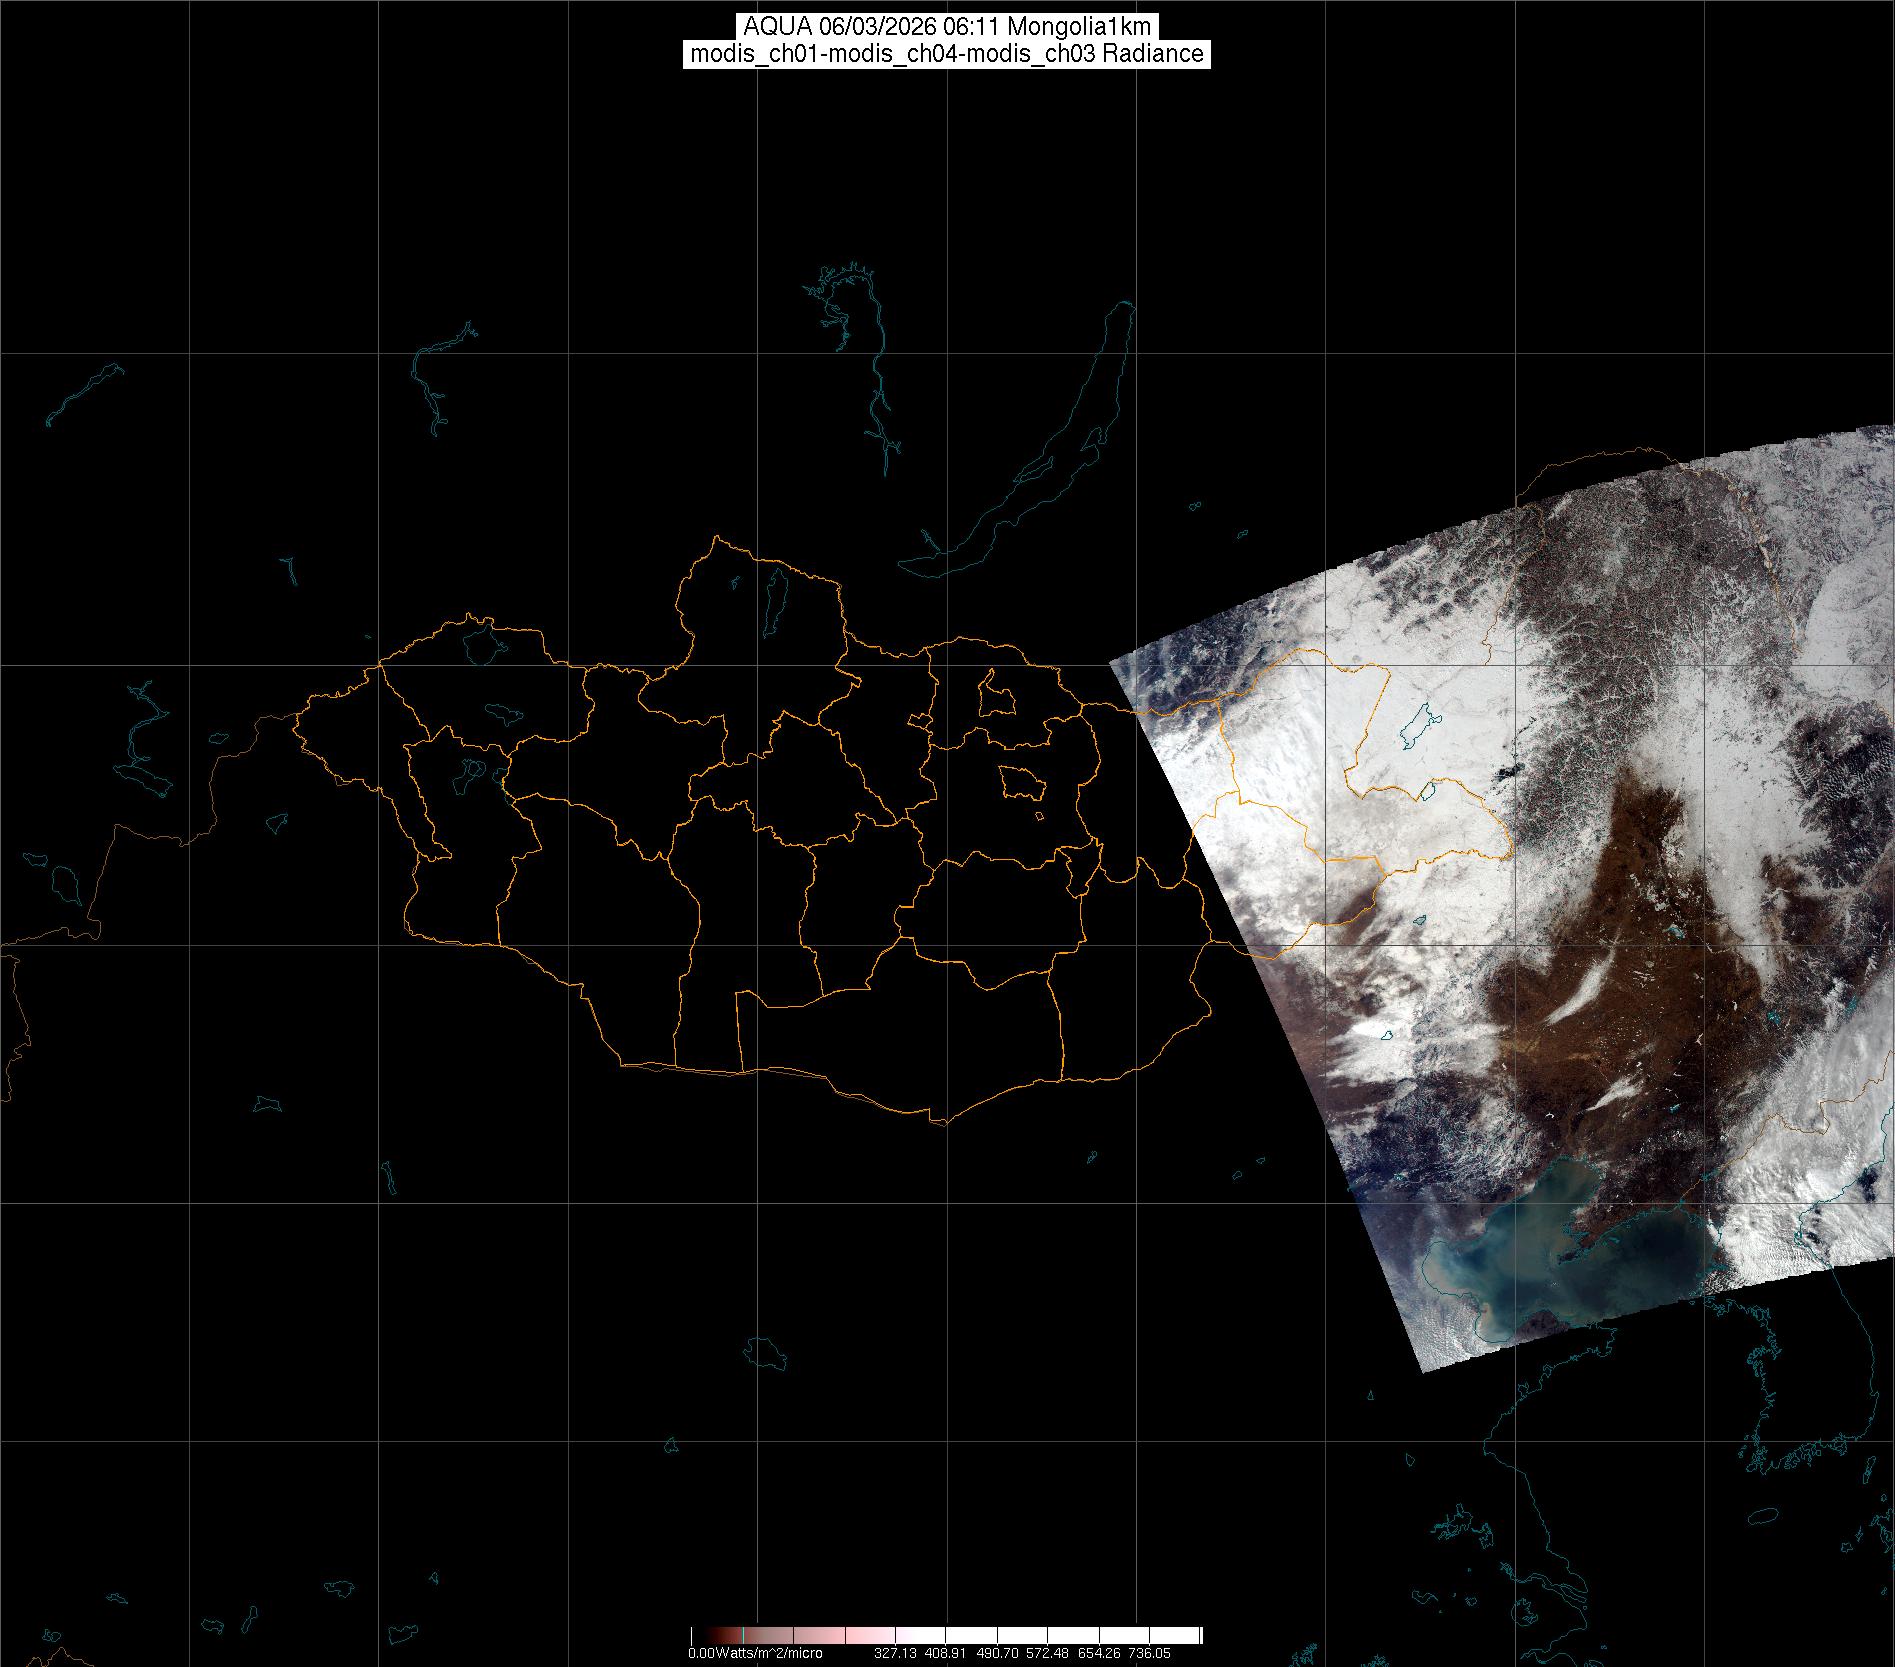This screenshot has height=1667, width=1895.
Task: Click the 736.05 colorbar value
Action: pos(1149,1653)
